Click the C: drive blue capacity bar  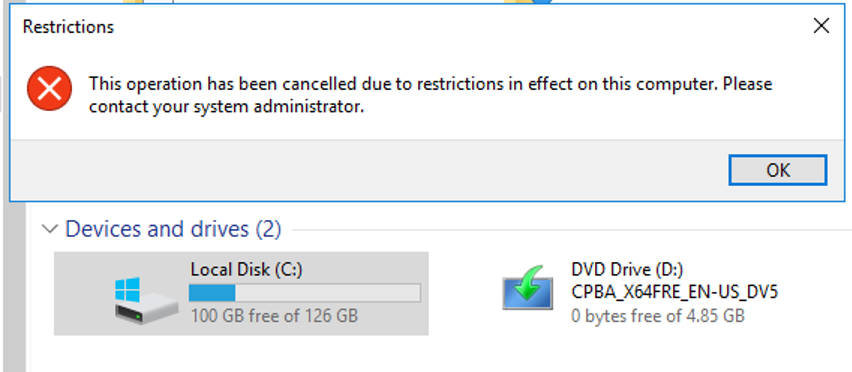pyautogui.click(x=305, y=293)
